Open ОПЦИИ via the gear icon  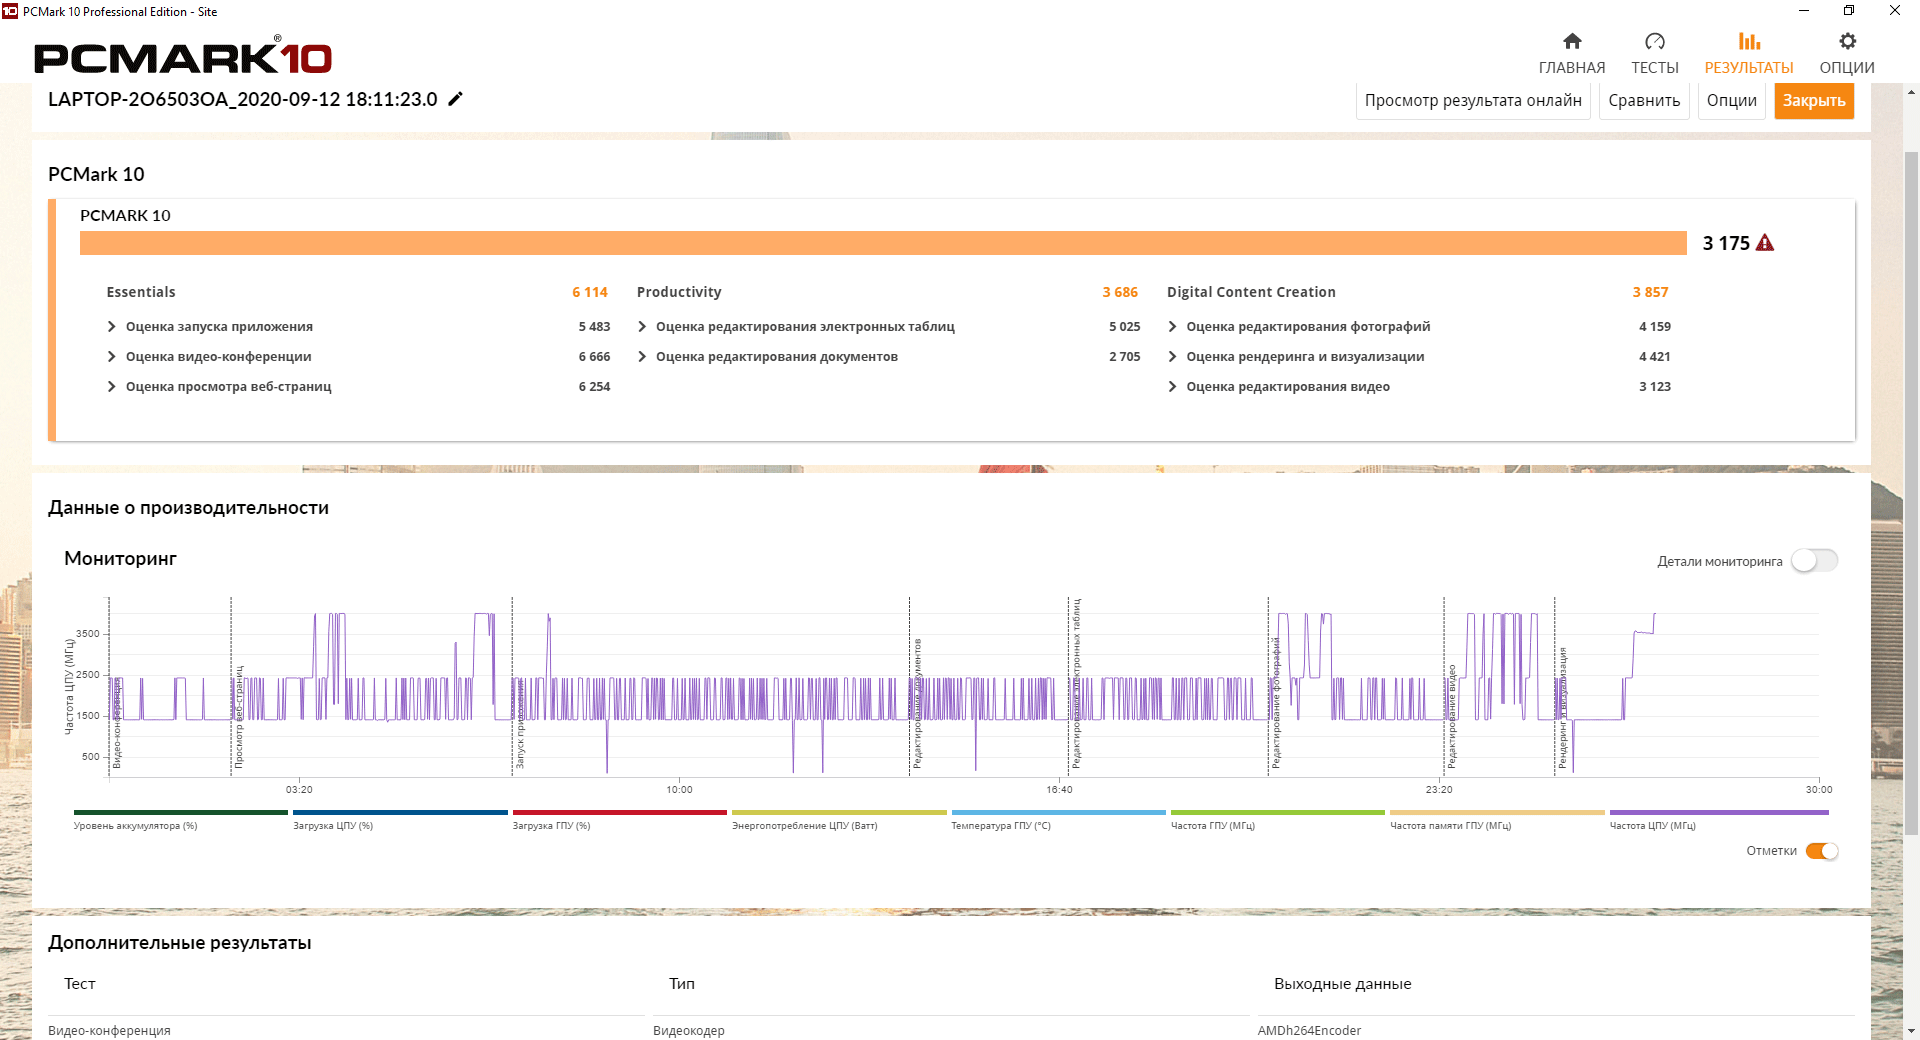click(1847, 42)
